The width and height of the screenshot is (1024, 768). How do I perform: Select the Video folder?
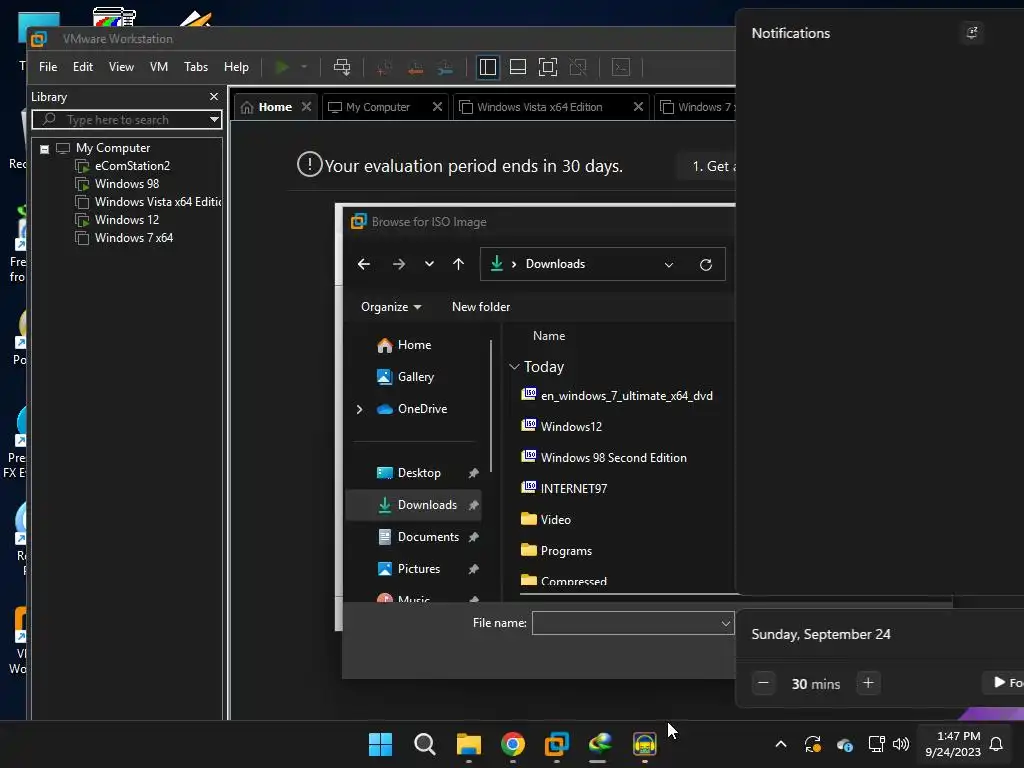coord(545,520)
